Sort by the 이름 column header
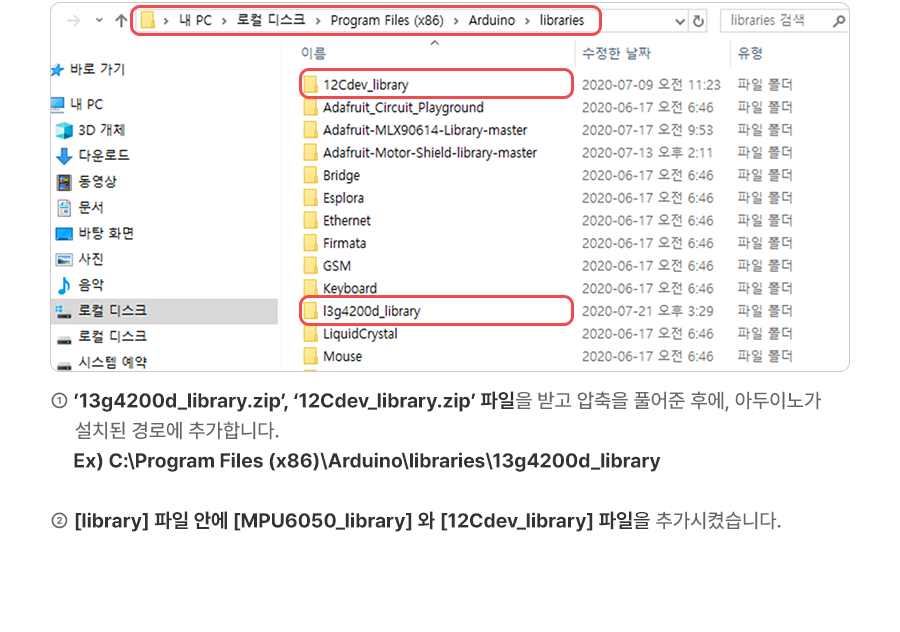Screen dimensions: 900x632 (313, 53)
